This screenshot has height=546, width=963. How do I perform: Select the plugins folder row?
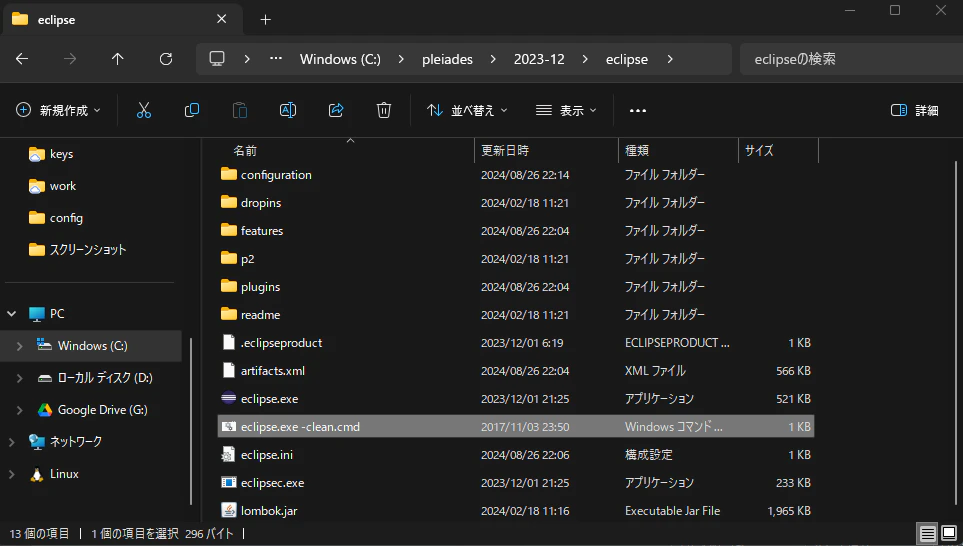(516, 287)
